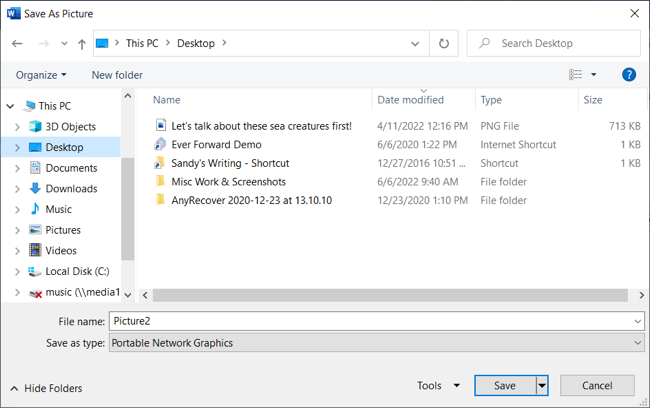Cancel the Save As Picture dialog
Viewport: 650px width, 408px height.
597,386
